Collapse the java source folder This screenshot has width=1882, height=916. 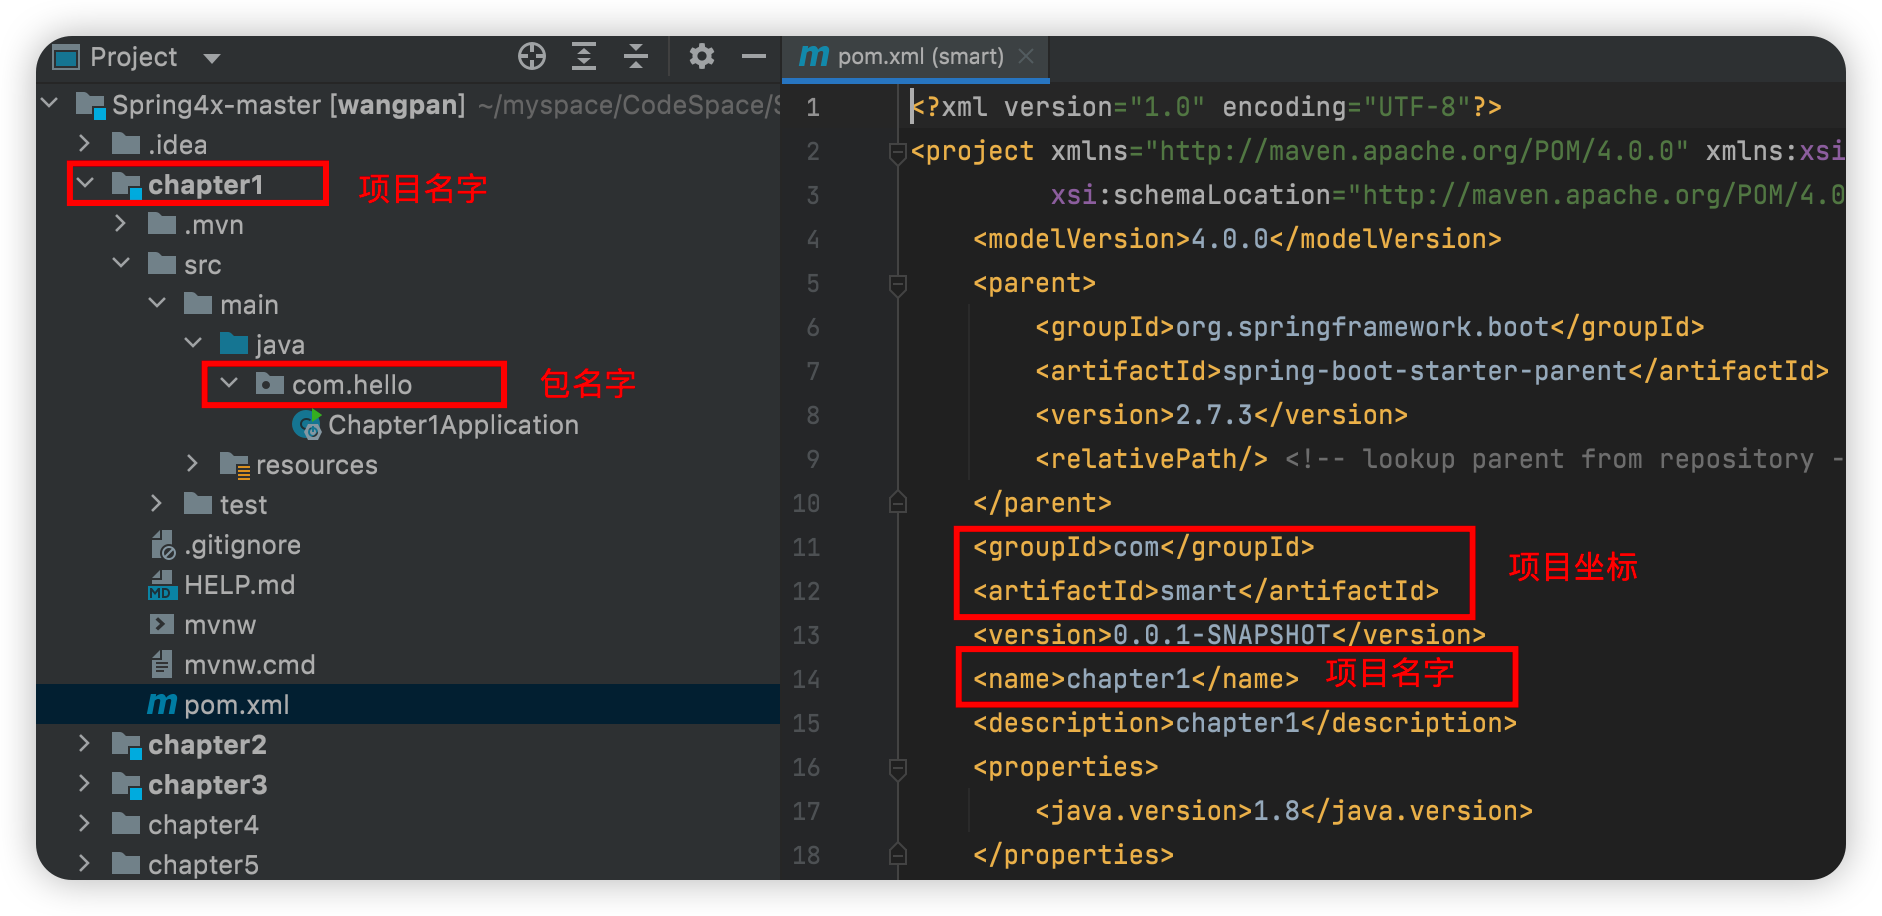(x=194, y=343)
